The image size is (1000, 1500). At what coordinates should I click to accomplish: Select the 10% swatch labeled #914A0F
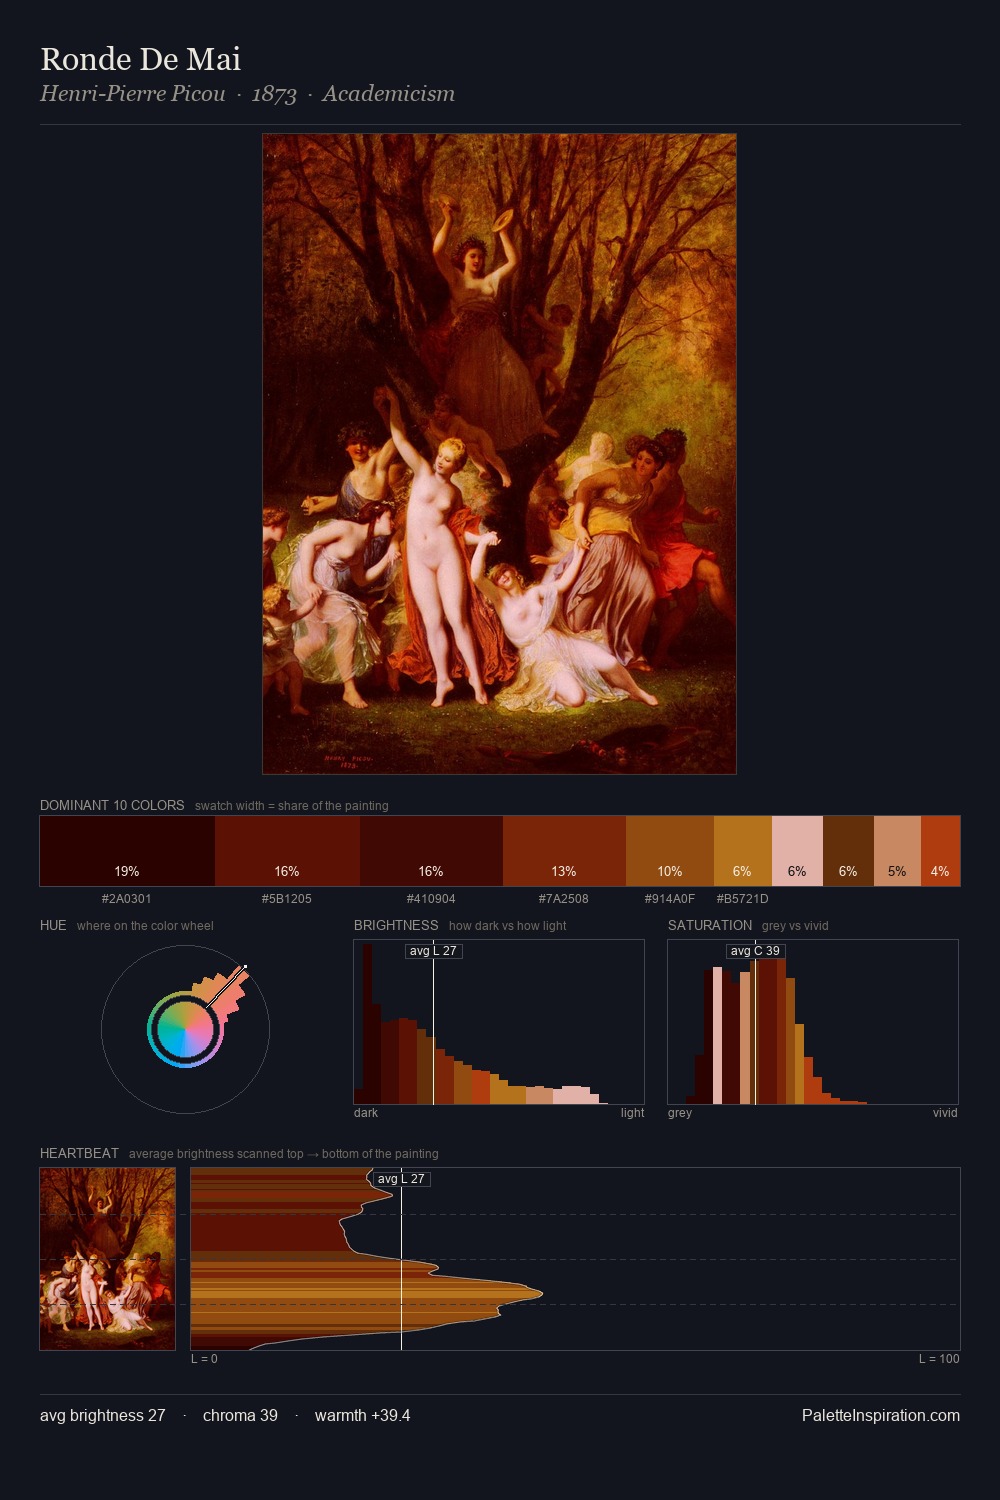tap(670, 851)
